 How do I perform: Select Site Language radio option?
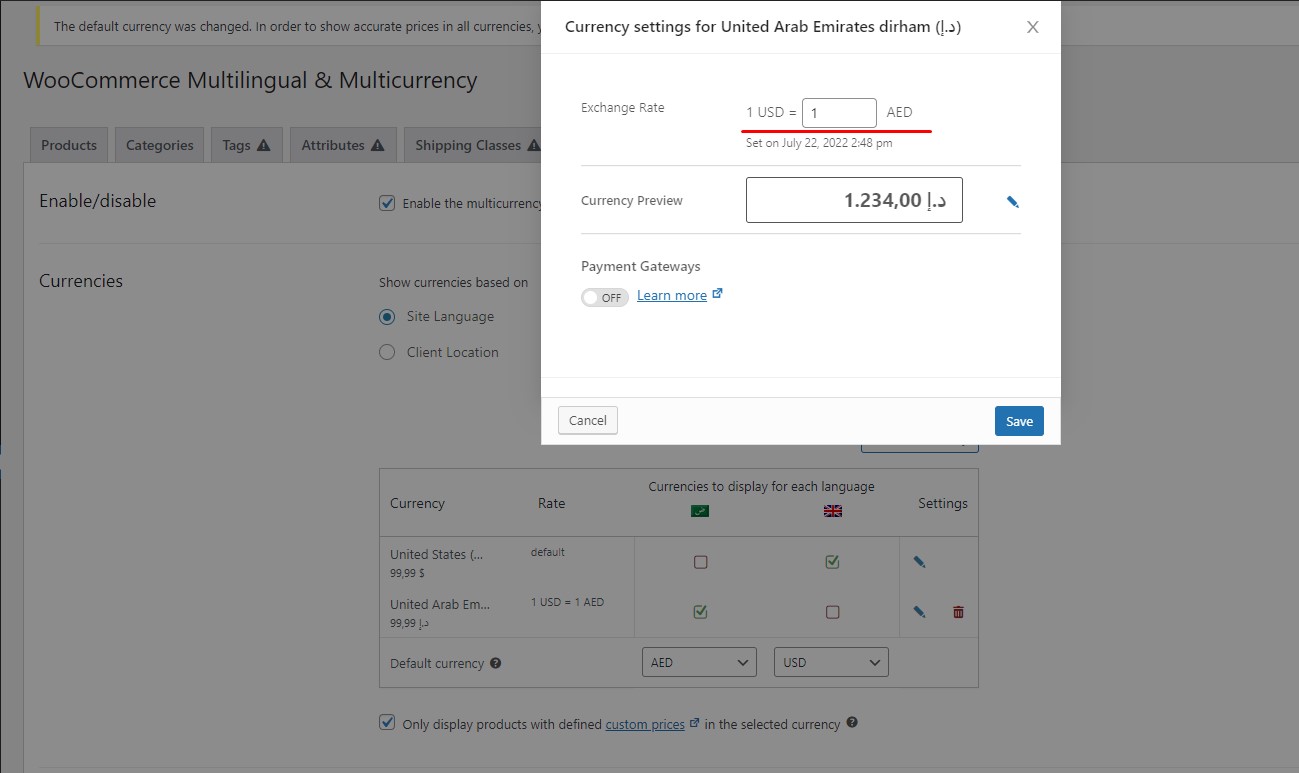(387, 317)
